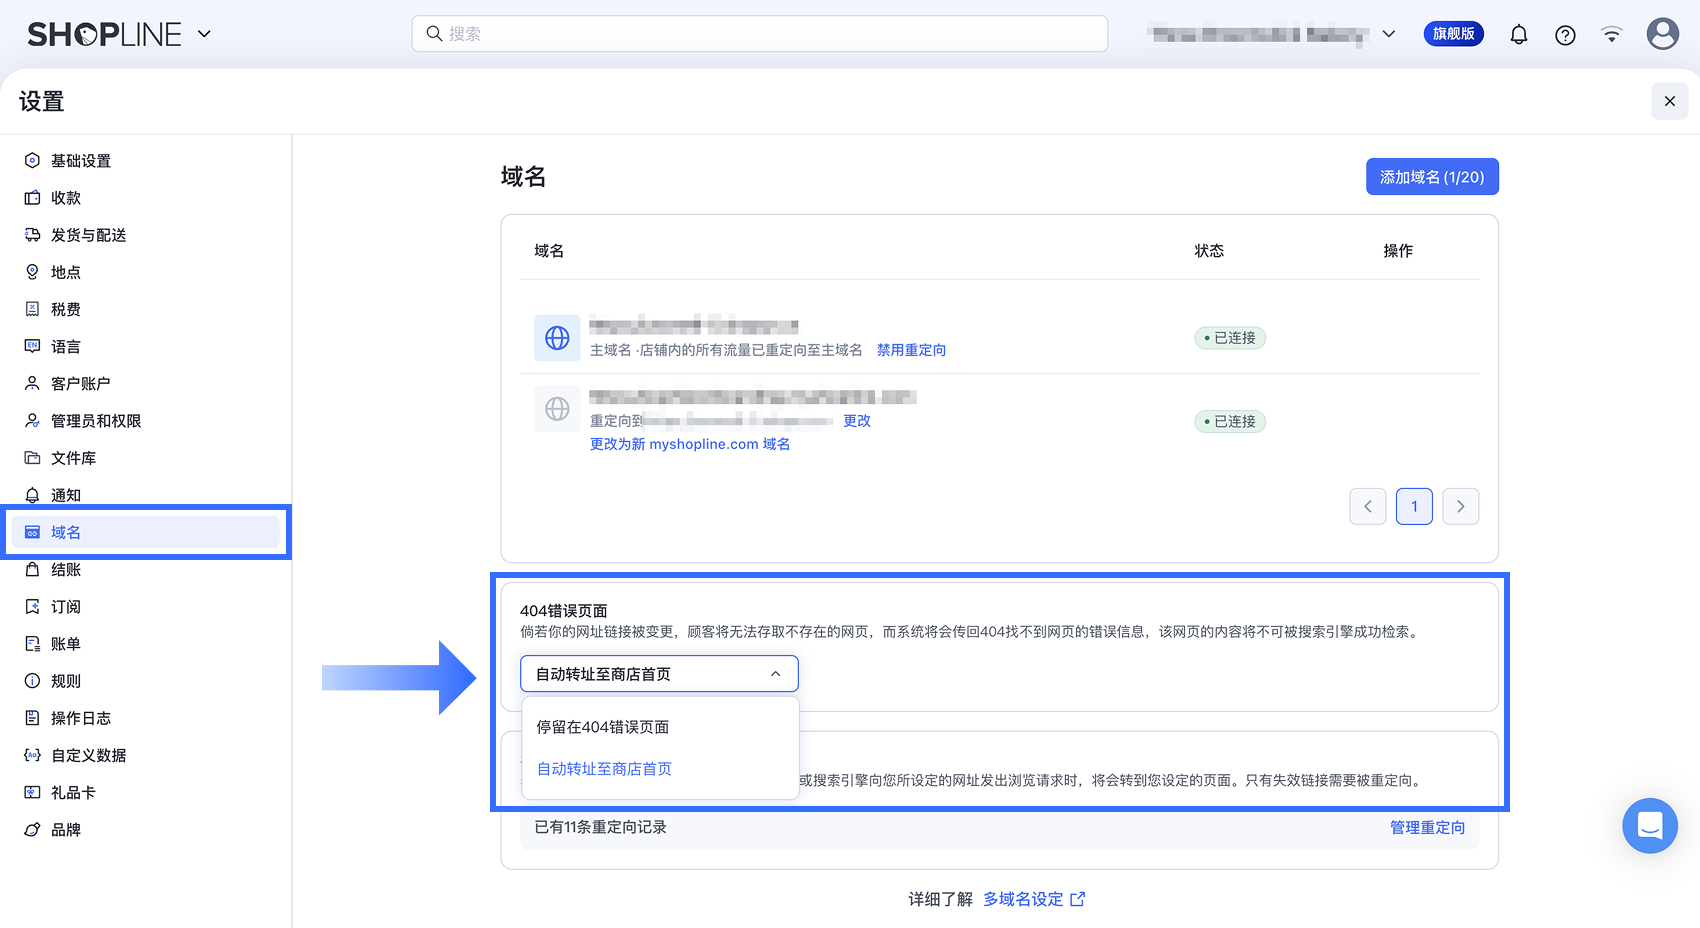Image resolution: width=1700 pixels, height=928 pixels.
Task: Open the user avatar account menu
Action: [1662, 34]
